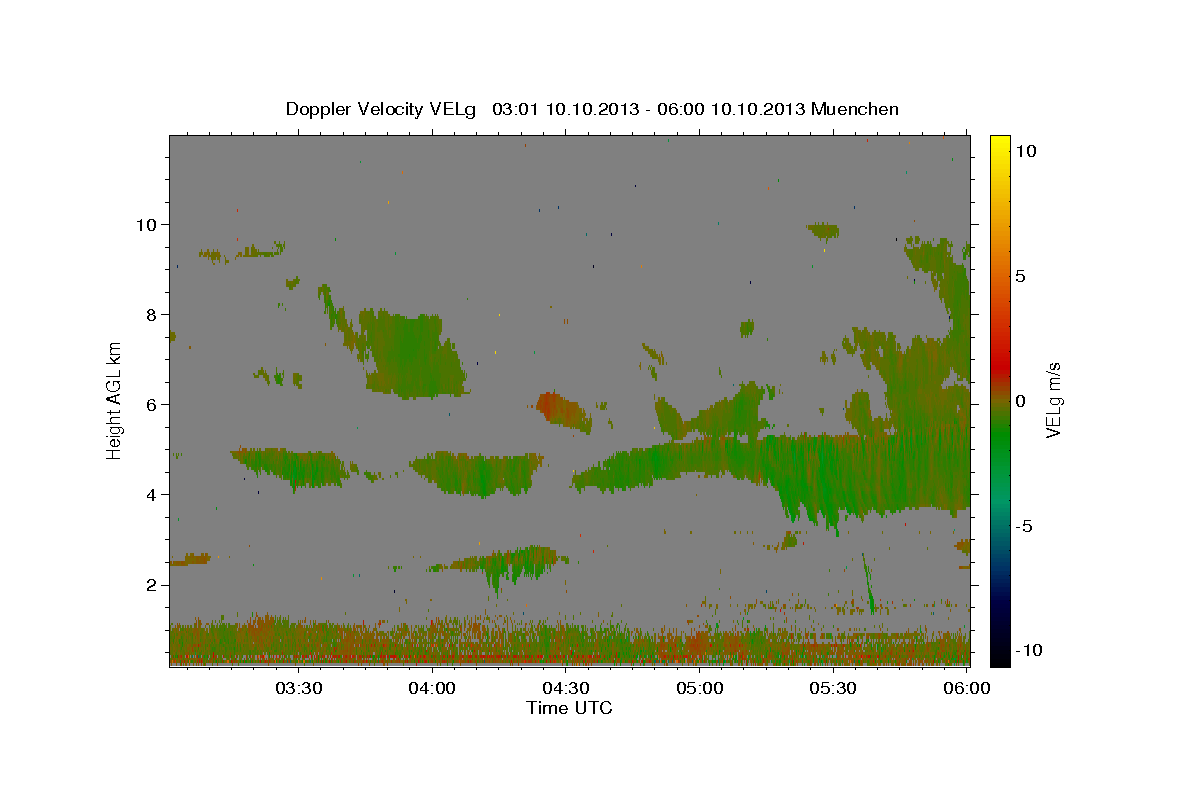1200x800 pixels.
Task: Click the colorbar value 10 at top
Action: coord(1027,151)
